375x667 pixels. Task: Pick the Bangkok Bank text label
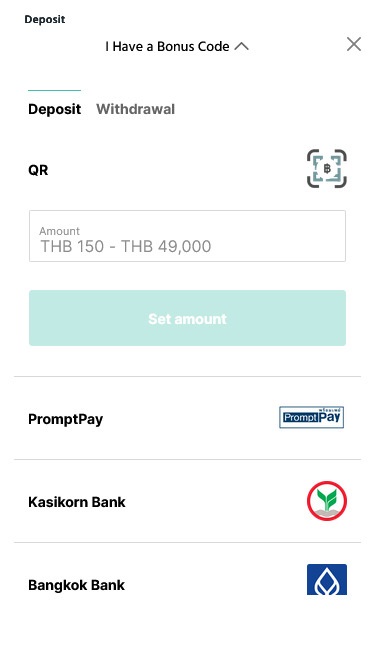[77, 585]
